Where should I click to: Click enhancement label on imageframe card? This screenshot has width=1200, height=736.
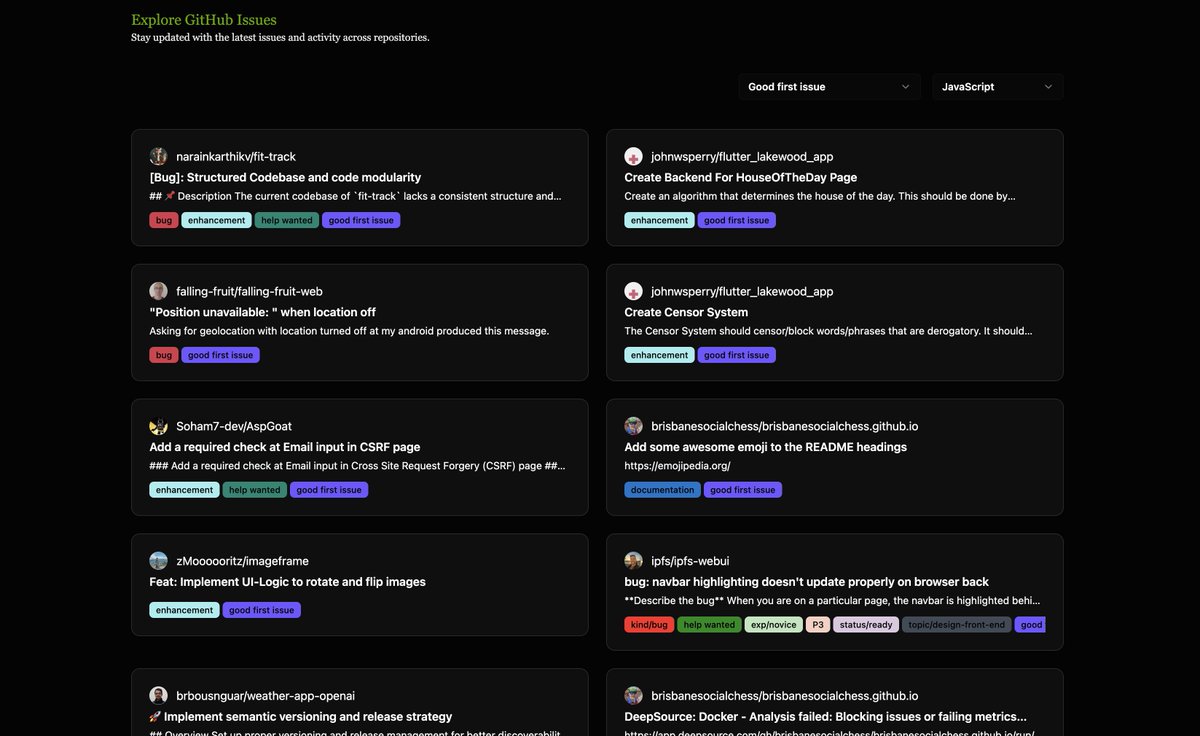tap(184, 610)
